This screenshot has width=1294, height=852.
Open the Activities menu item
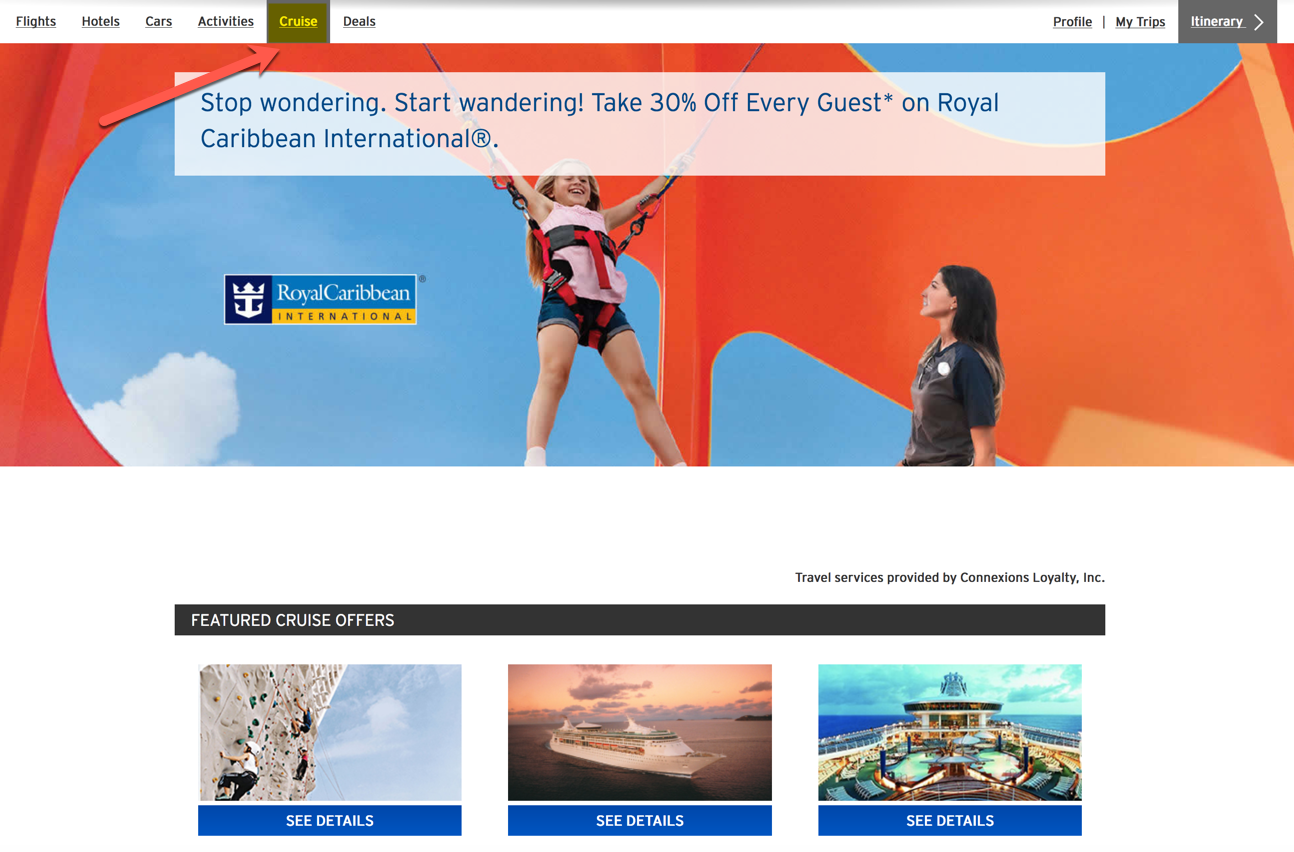225,21
